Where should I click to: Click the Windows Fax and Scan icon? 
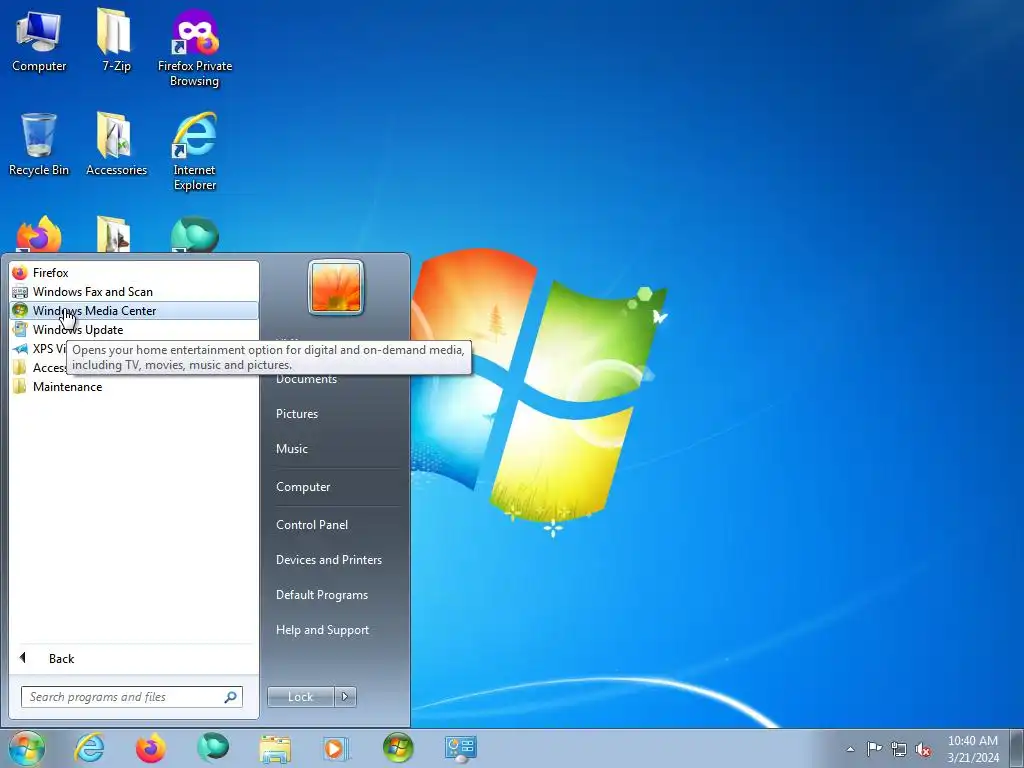[20, 292]
